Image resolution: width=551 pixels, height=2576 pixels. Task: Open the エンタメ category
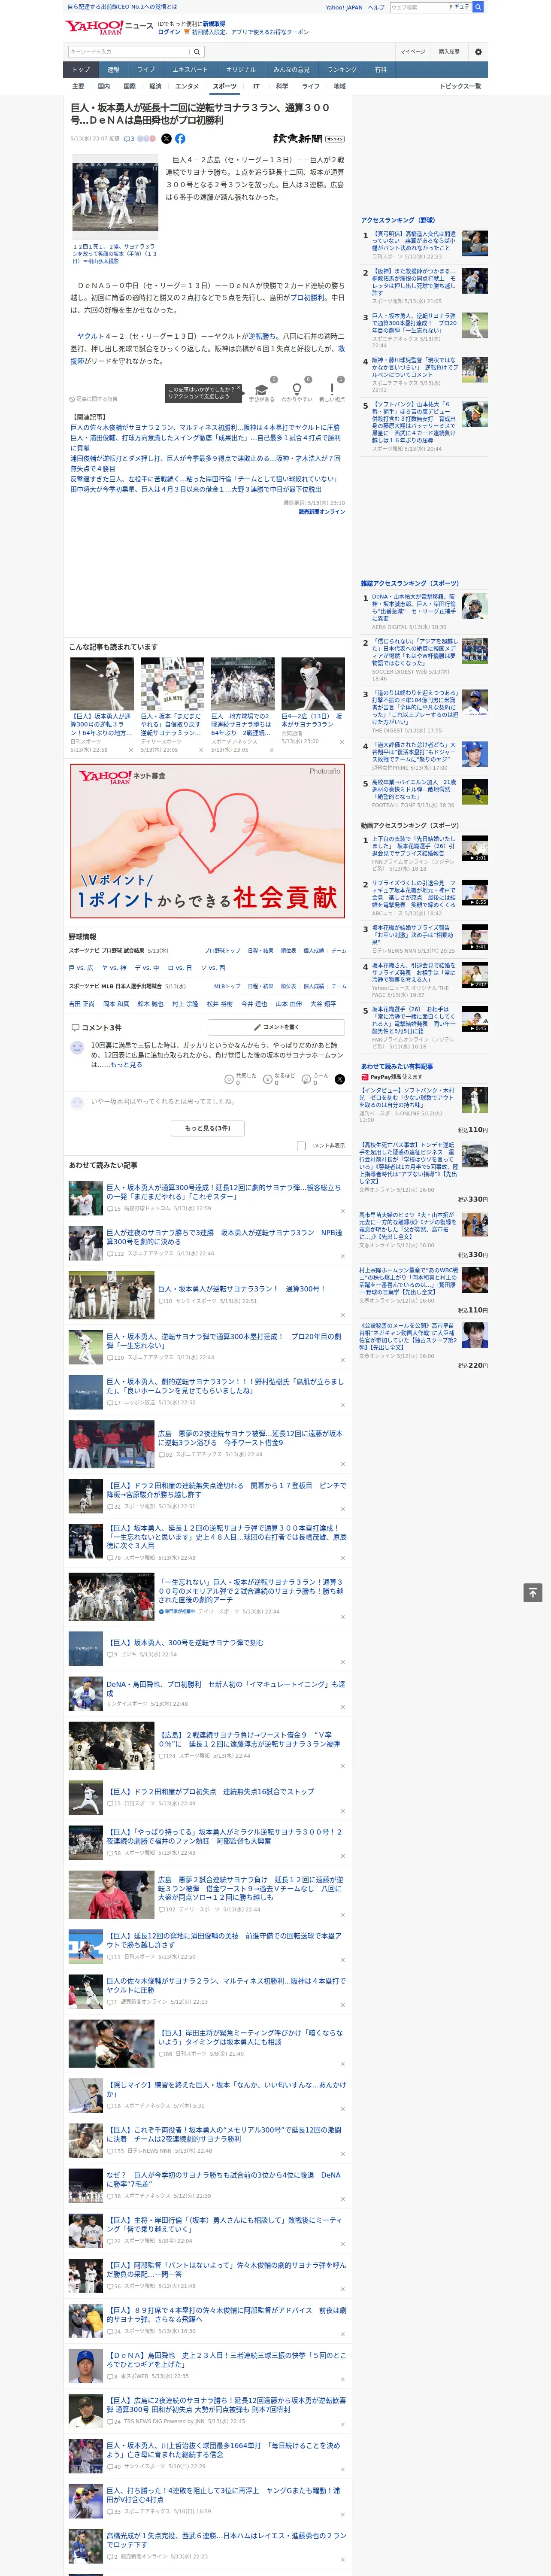point(187,86)
